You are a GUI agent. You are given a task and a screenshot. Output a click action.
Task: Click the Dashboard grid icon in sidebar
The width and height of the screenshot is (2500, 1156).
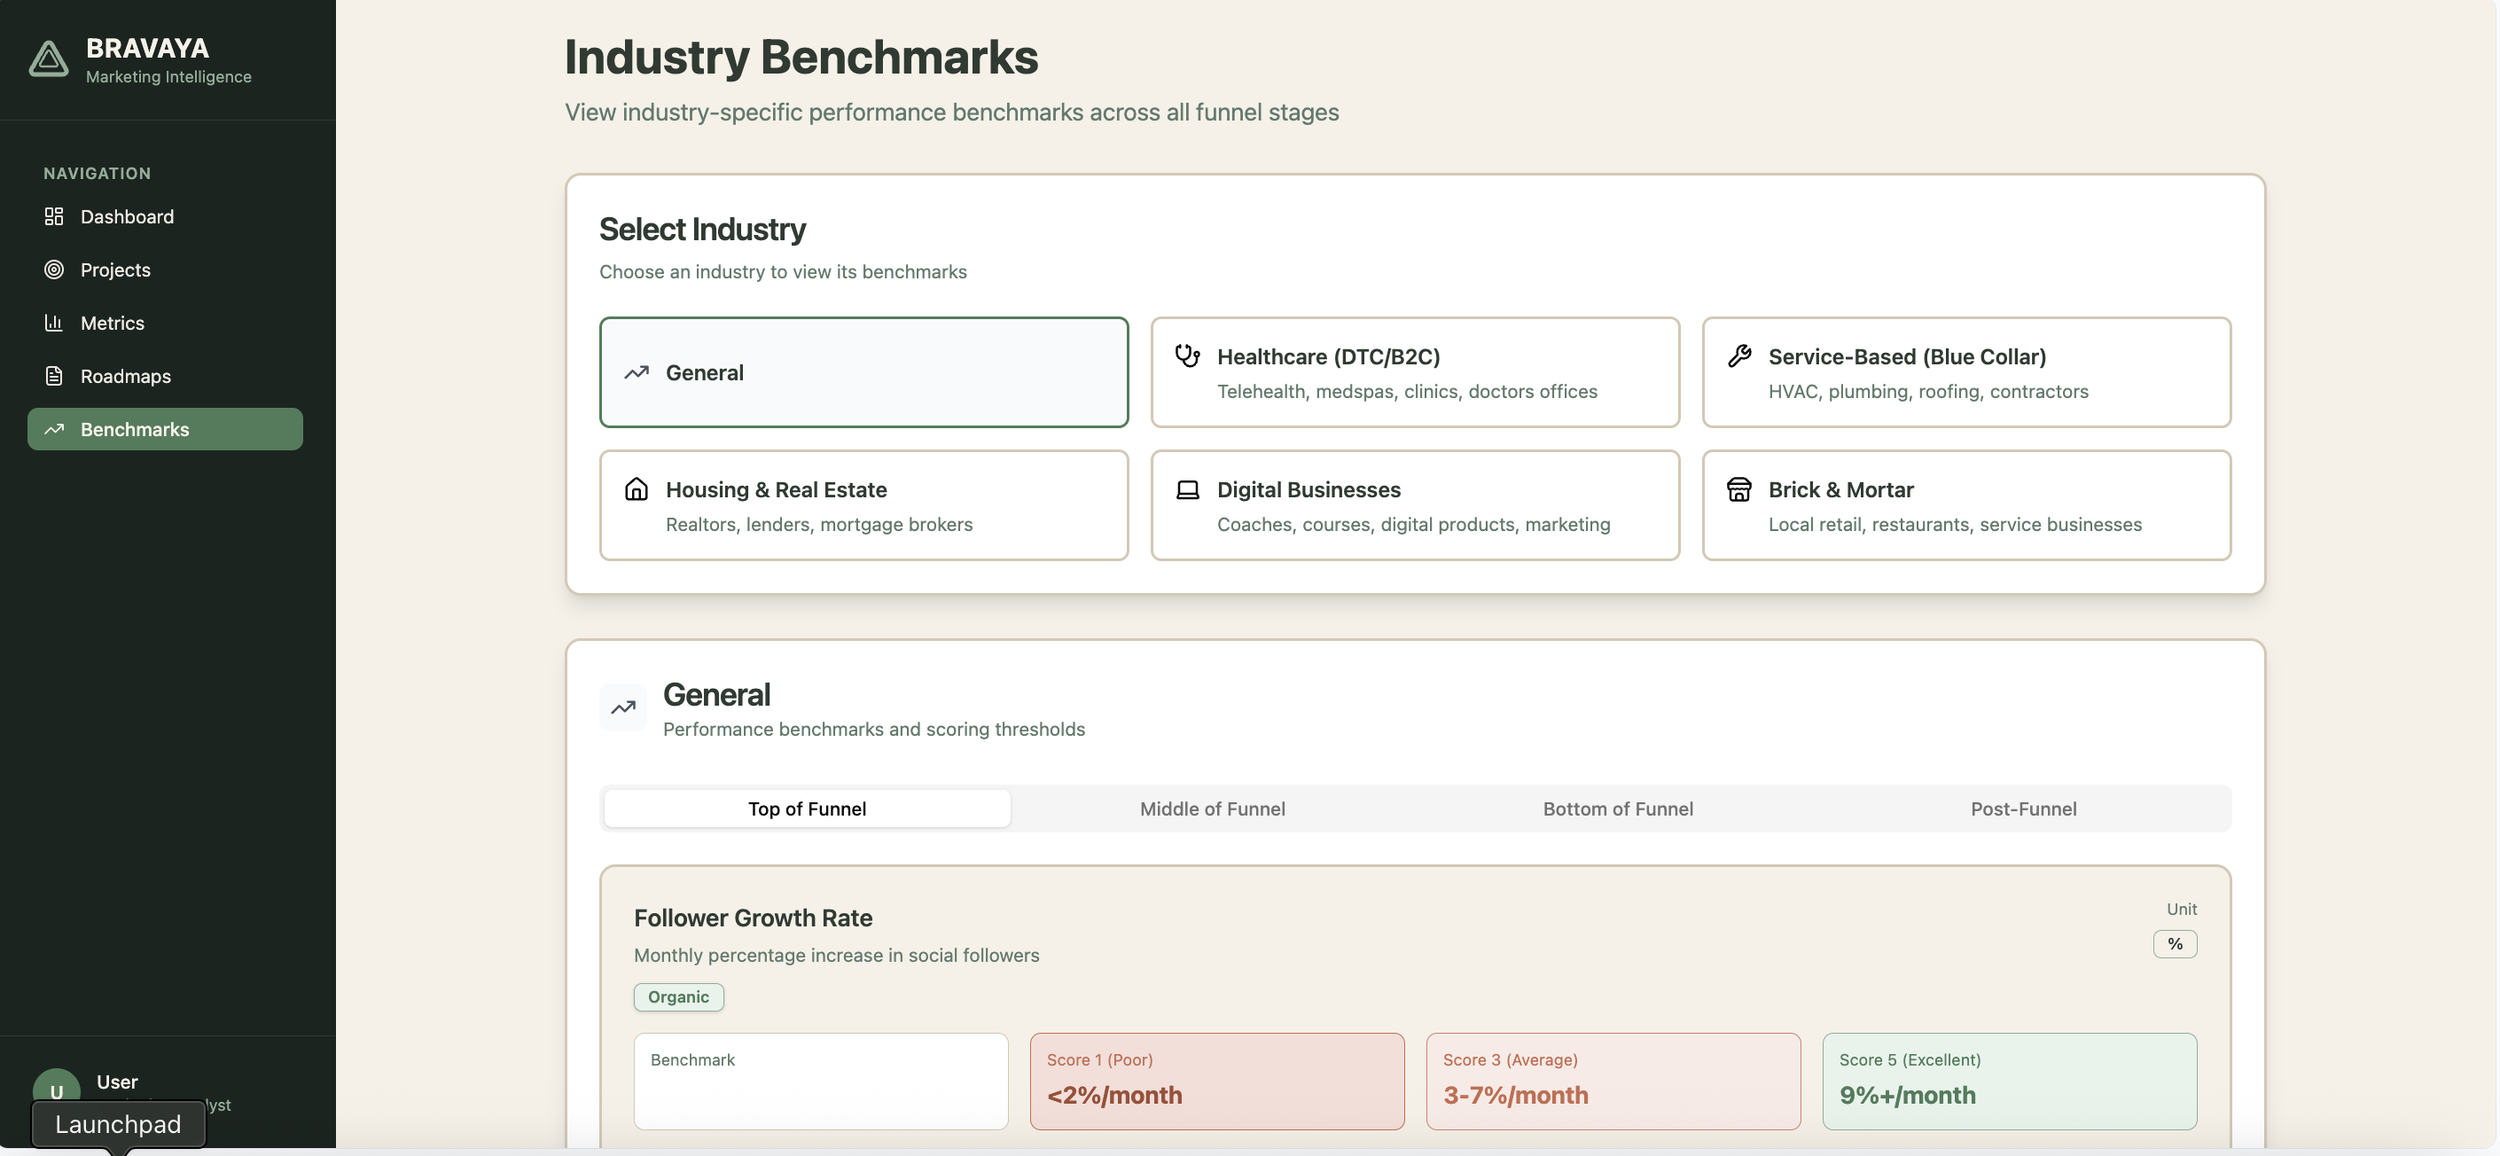(x=54, y=216)
